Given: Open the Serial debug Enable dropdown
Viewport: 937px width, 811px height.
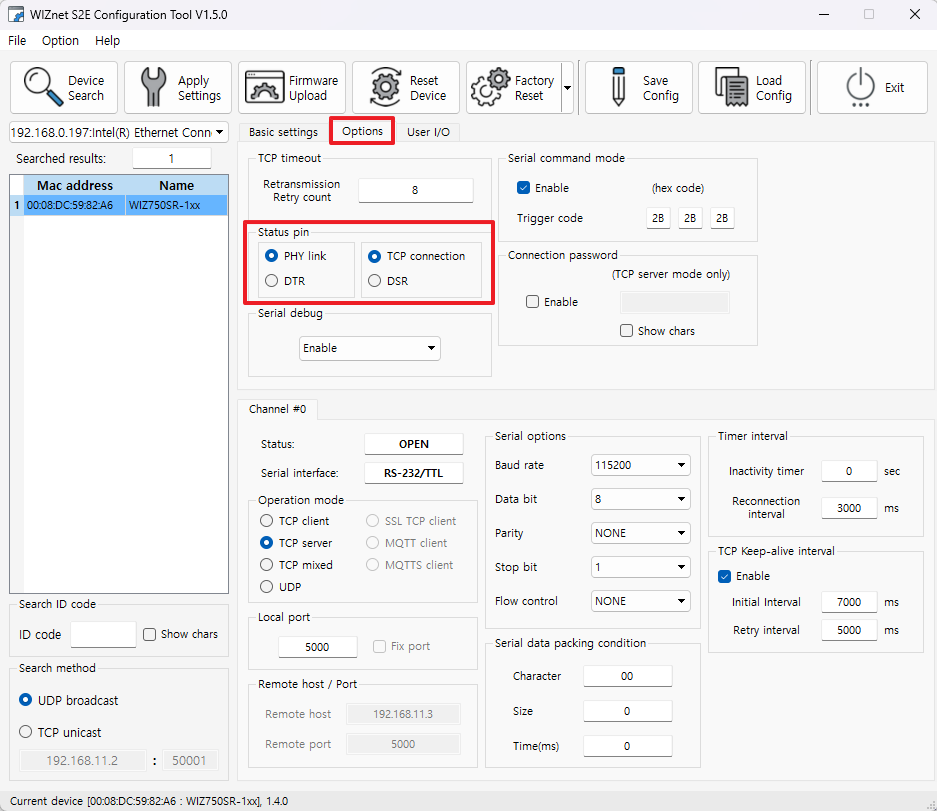Looking at the screenshot, I should tap(369, 348).
